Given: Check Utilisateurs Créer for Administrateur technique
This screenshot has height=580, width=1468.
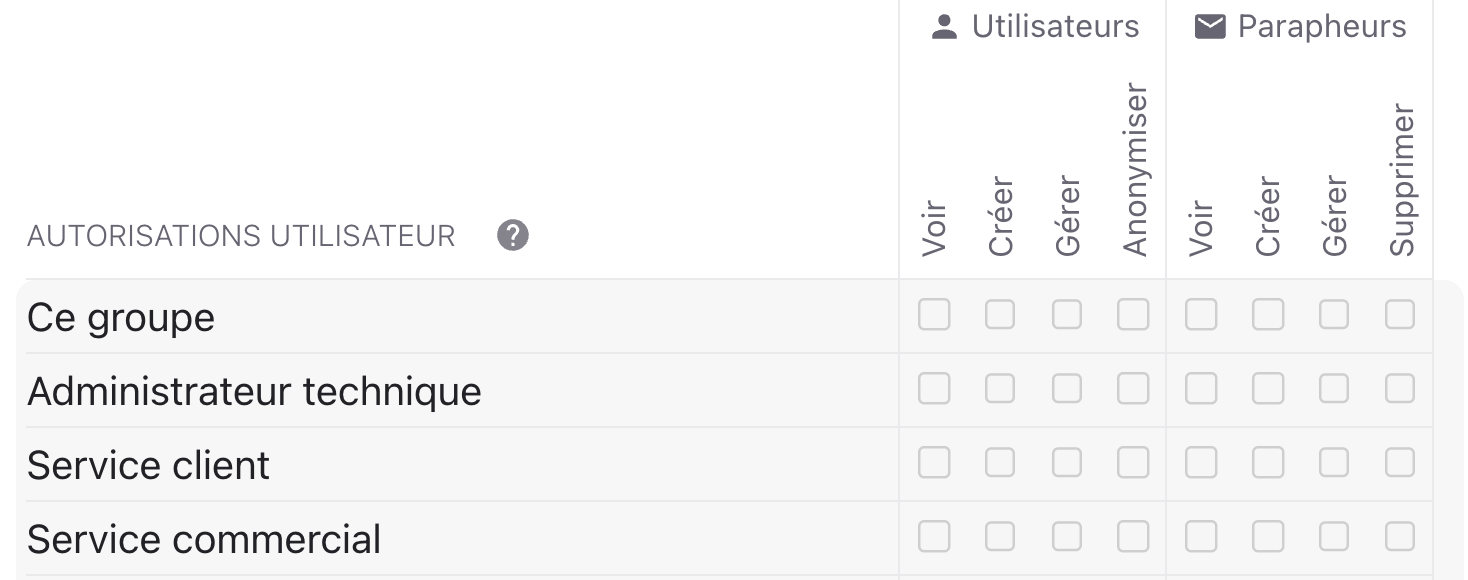Looking at the screenshot, I should (x=1000, y=389).
